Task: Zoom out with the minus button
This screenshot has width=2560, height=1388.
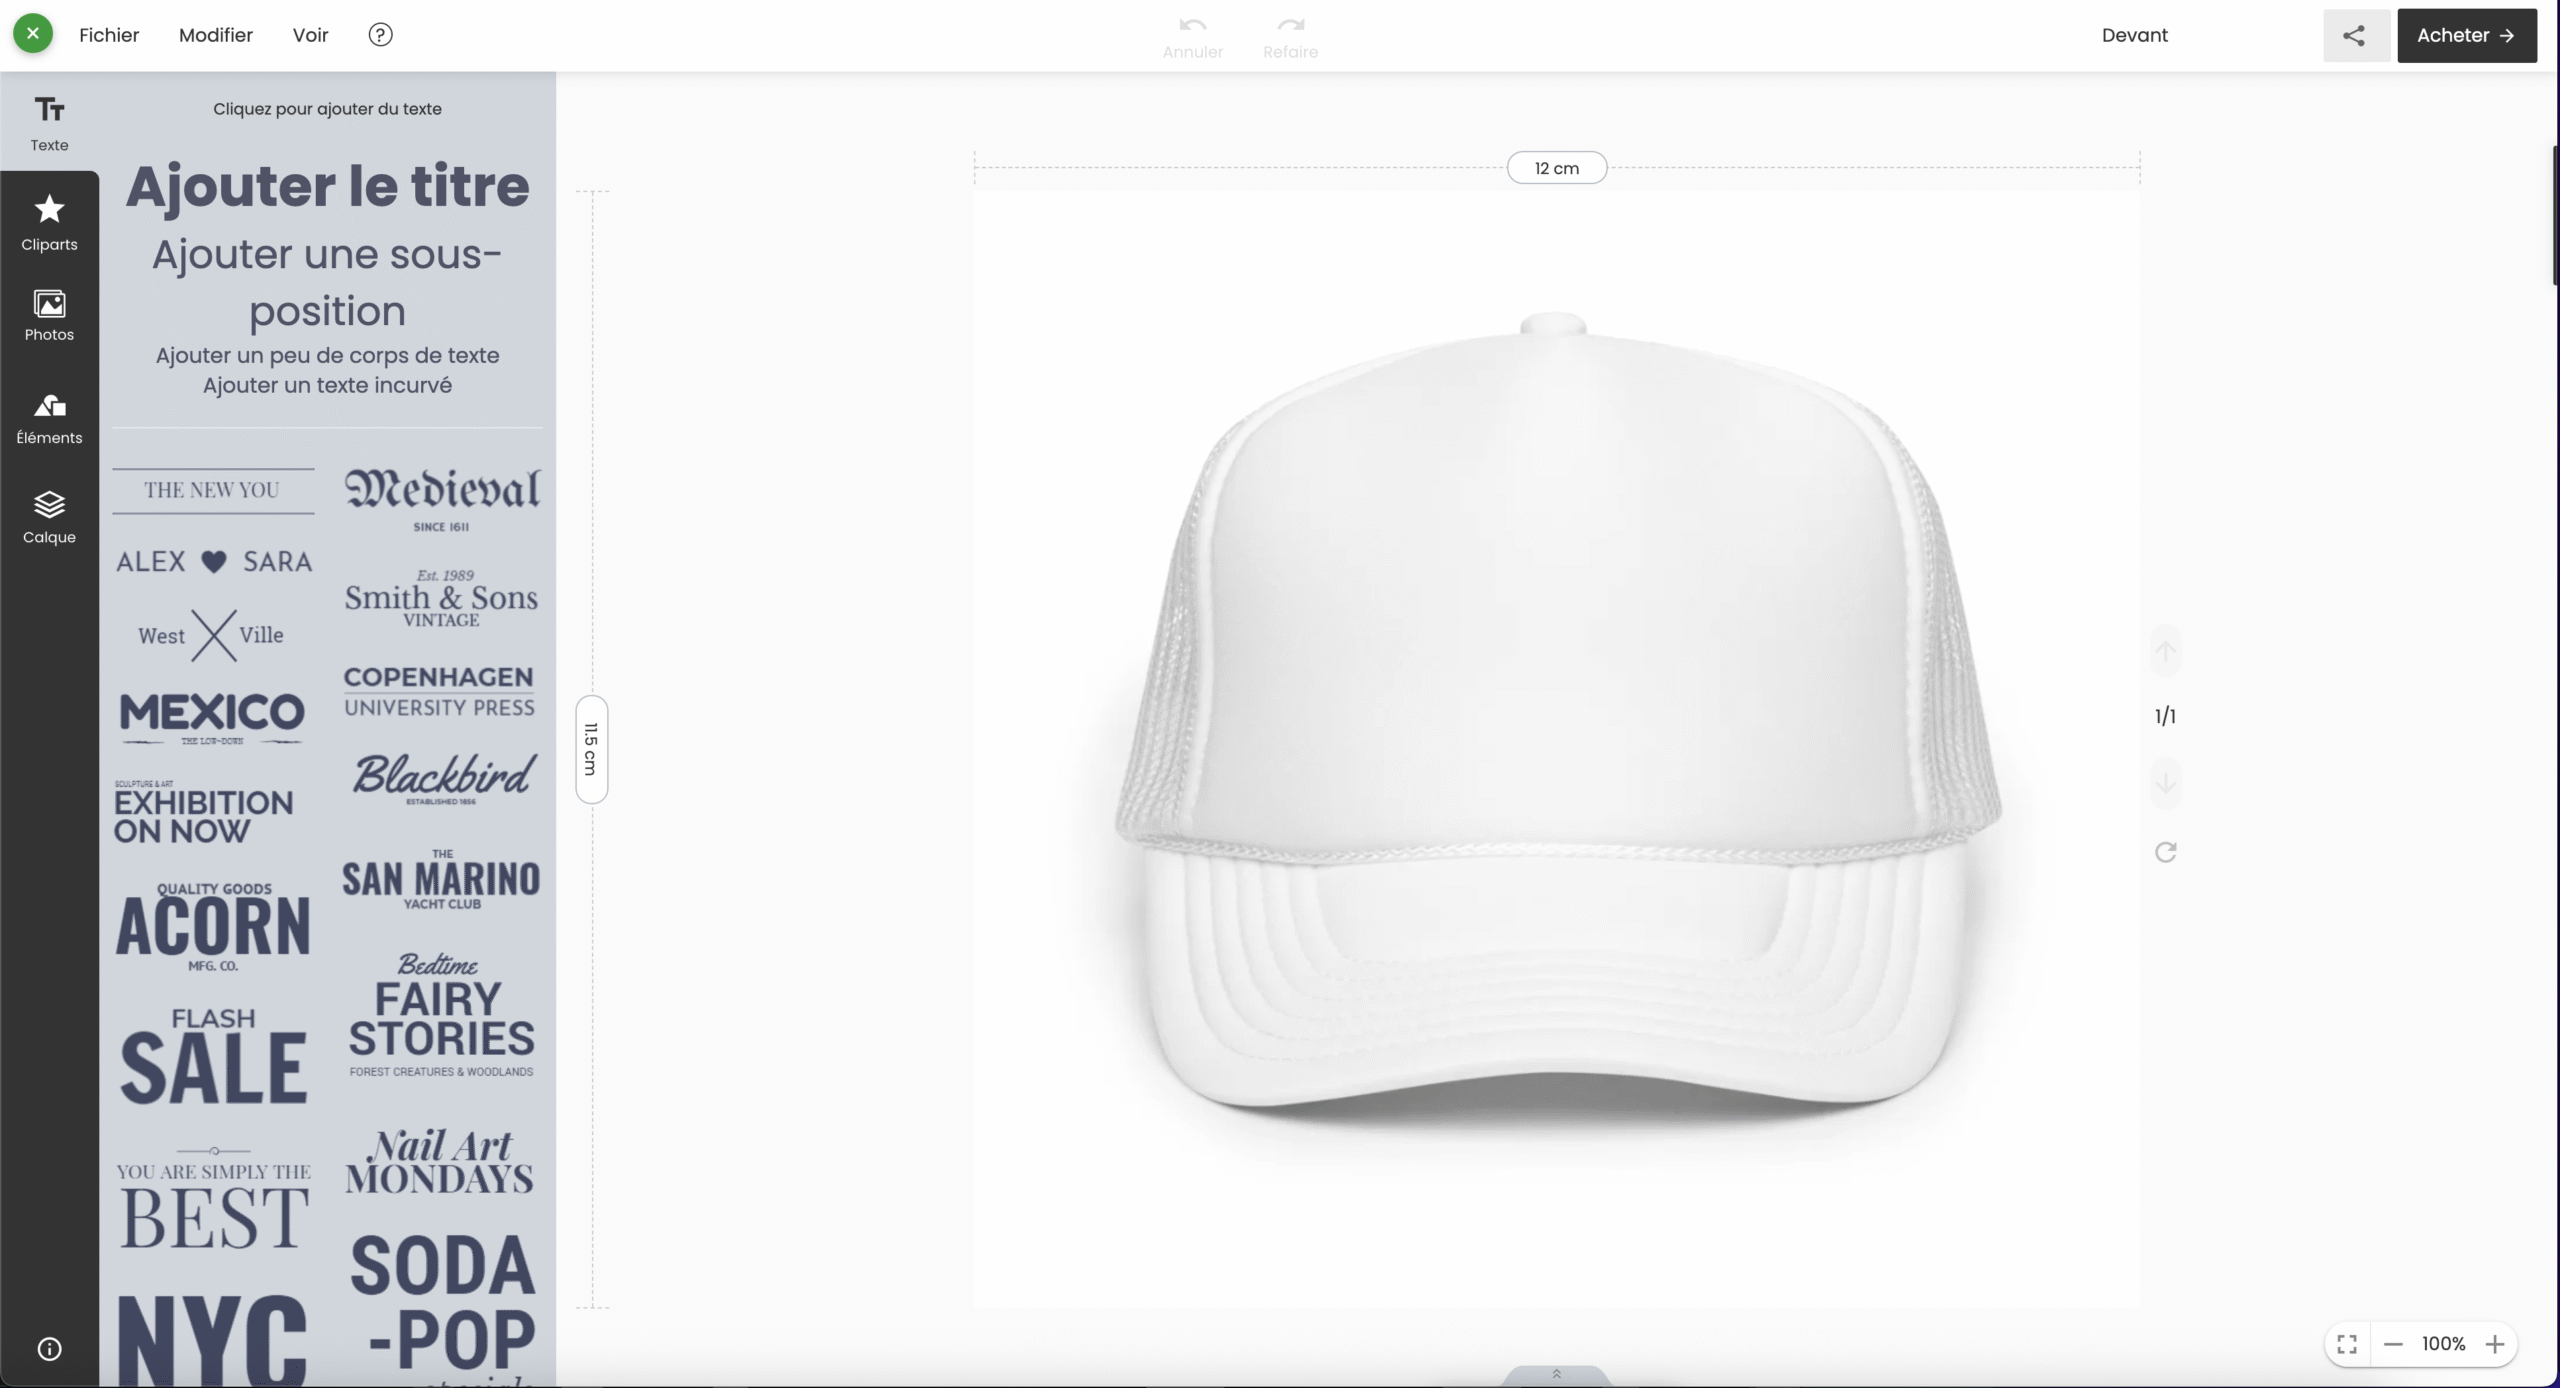Action: click(2393, 1344)
